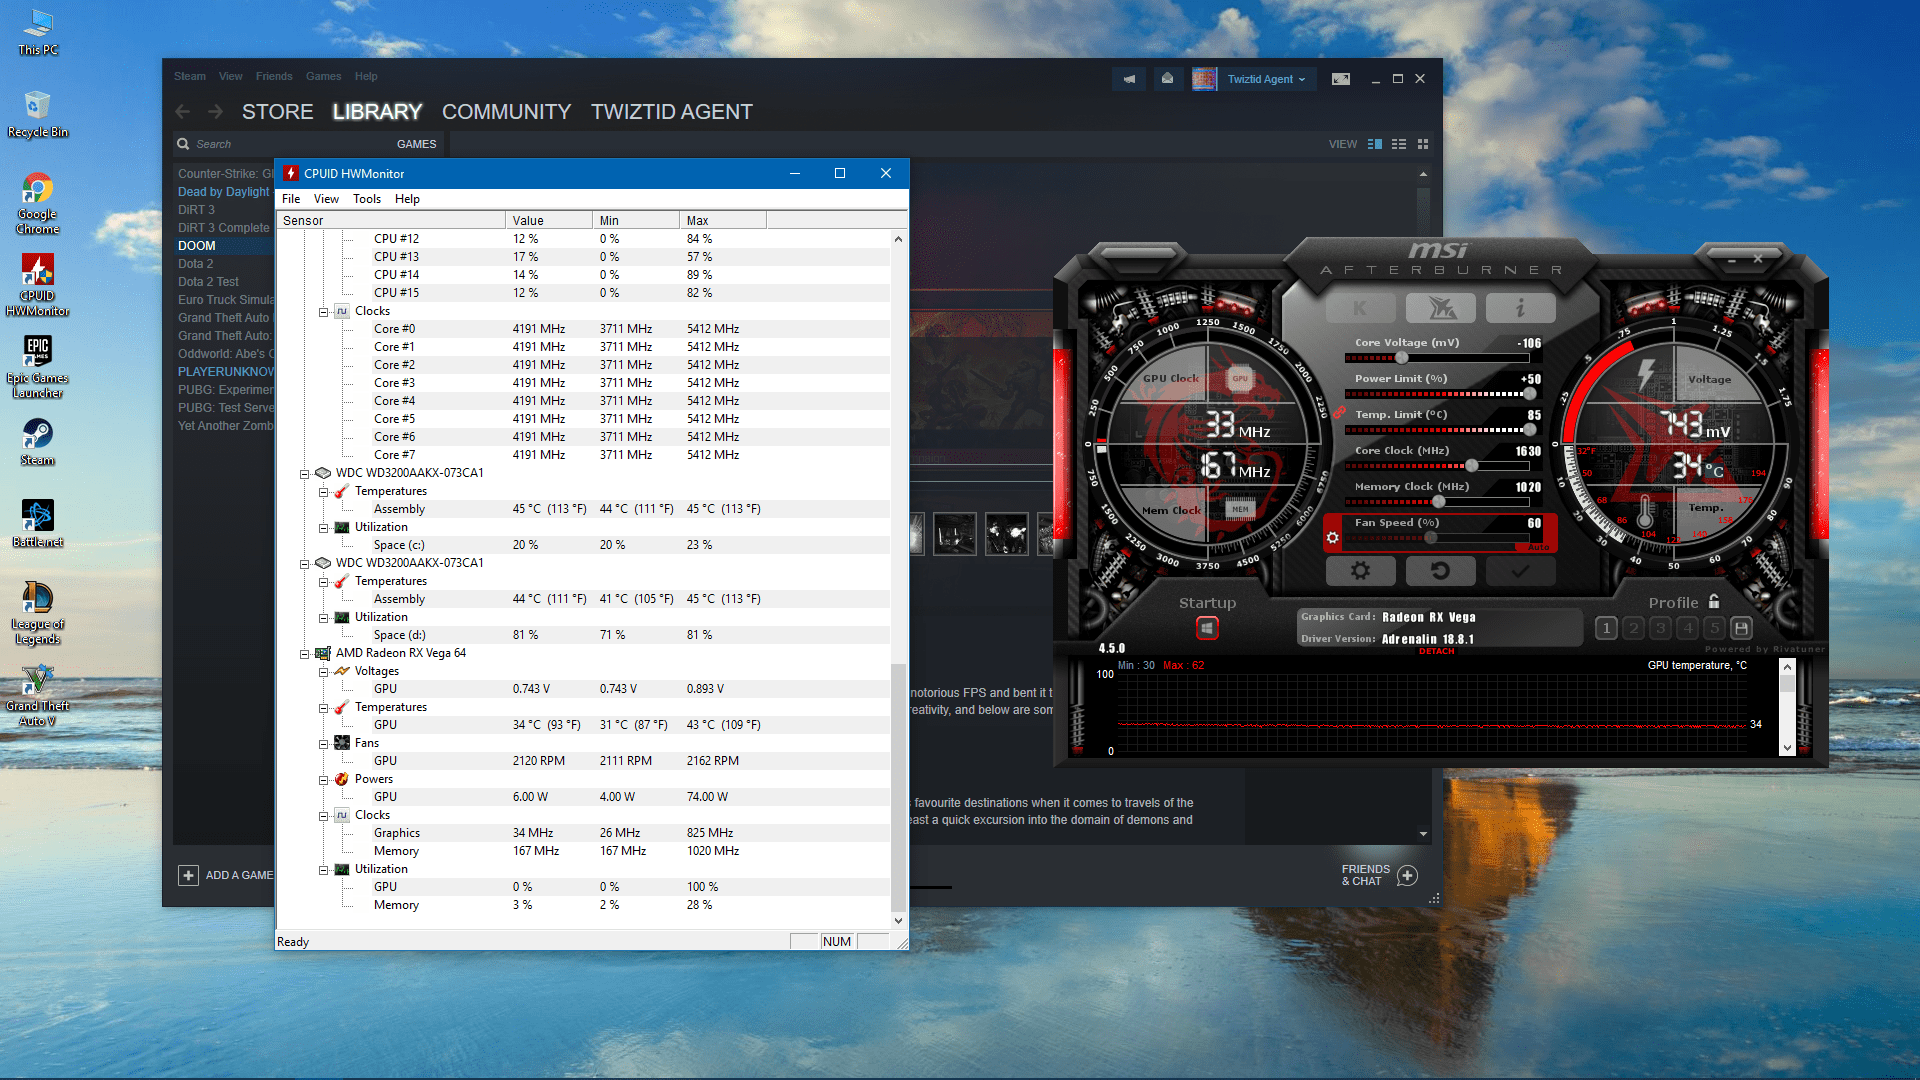
Task: Click the Core Voltage slider handle
Action: tap(1402, 357)
